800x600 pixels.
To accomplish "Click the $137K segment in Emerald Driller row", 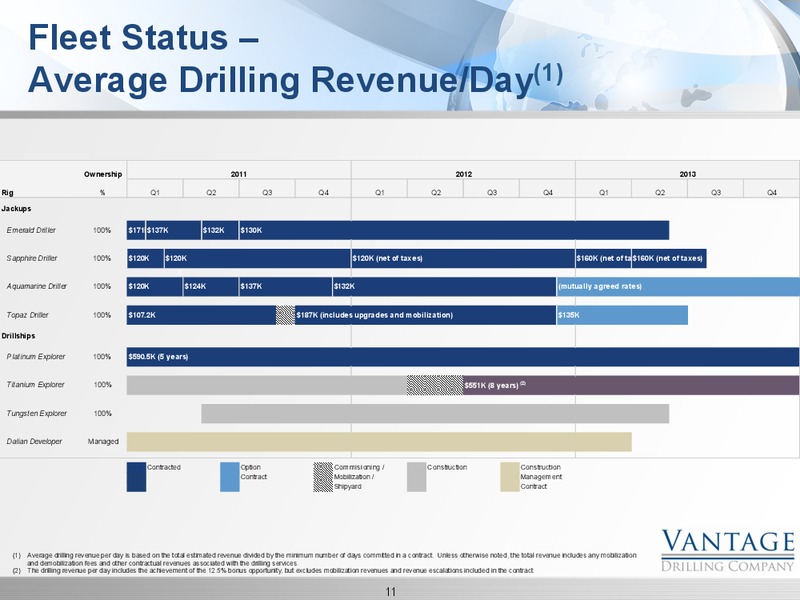I will pos(173,230).
